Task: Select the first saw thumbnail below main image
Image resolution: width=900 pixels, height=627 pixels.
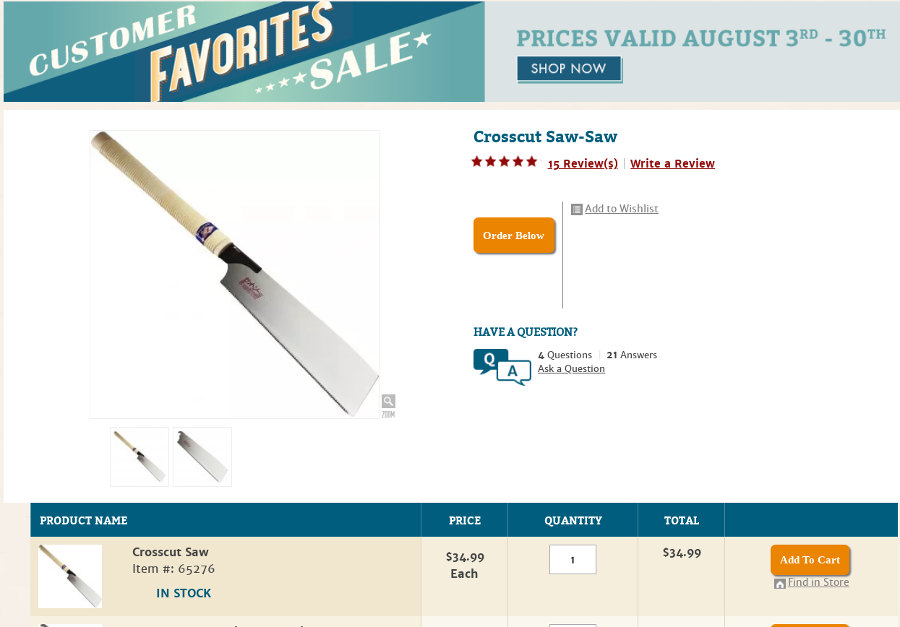Action: pyautogui.click(x=139, y=457)
